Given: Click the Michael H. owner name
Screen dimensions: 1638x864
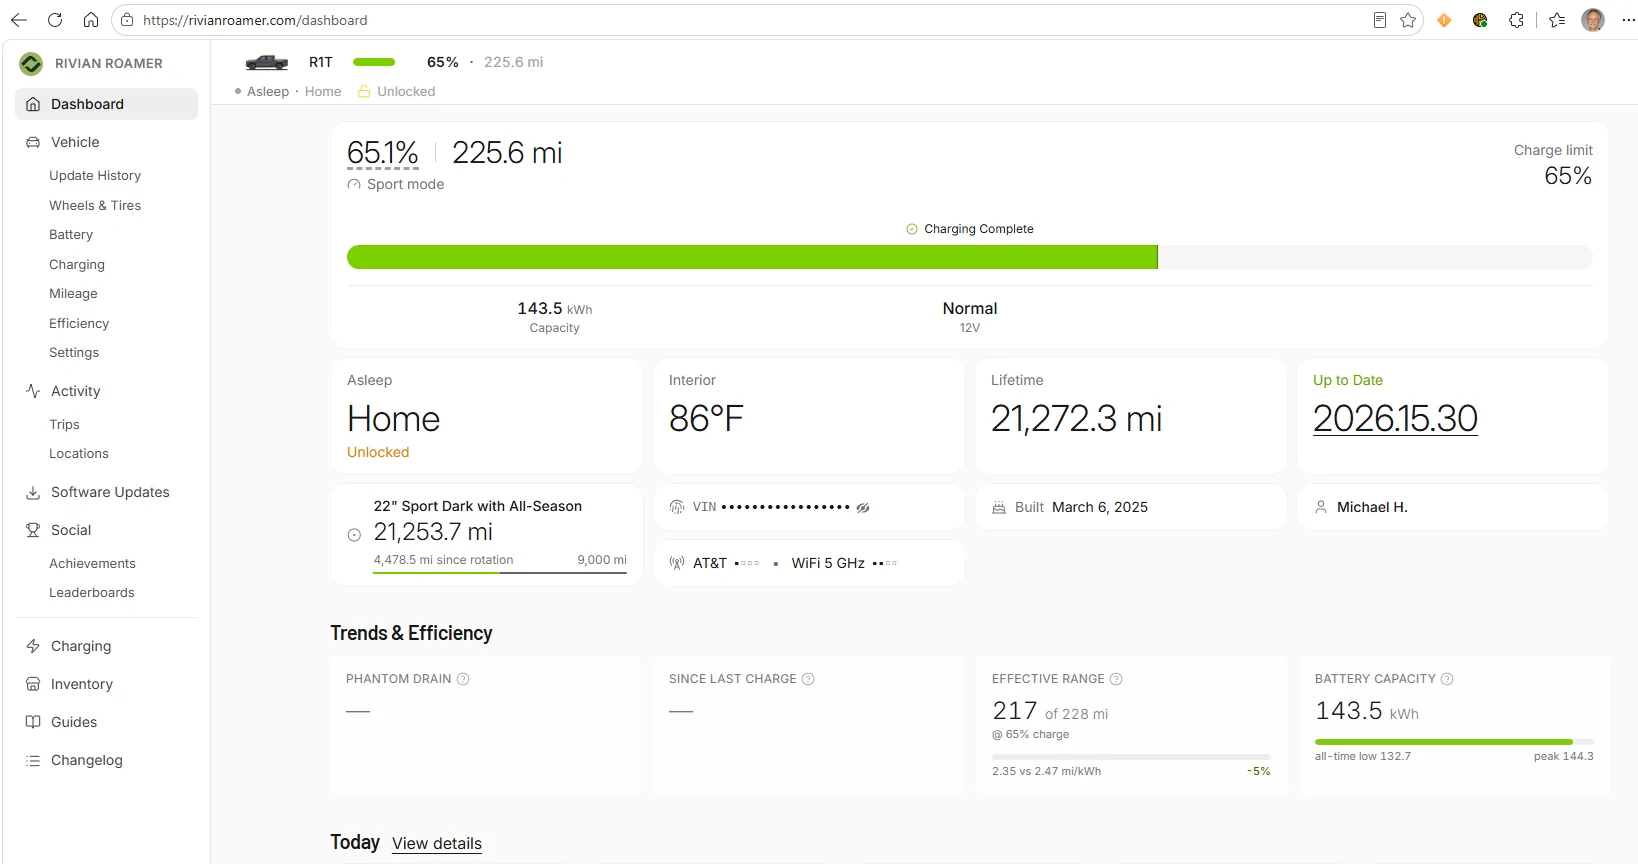Looking at the screenshot, I should click(1372, 507).
